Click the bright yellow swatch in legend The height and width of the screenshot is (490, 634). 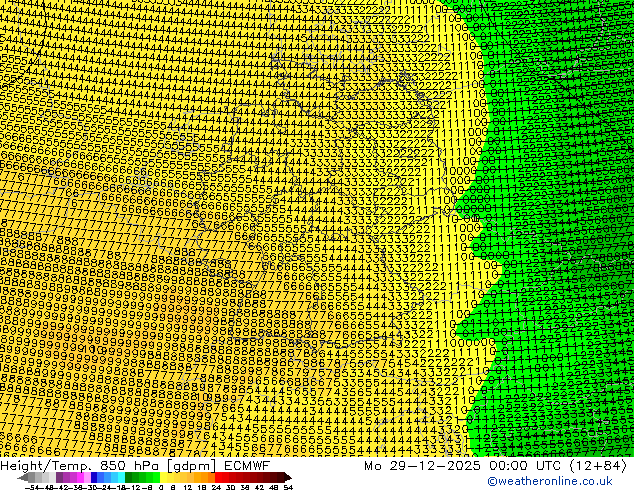pyautogui.click(x=163, y=478)
